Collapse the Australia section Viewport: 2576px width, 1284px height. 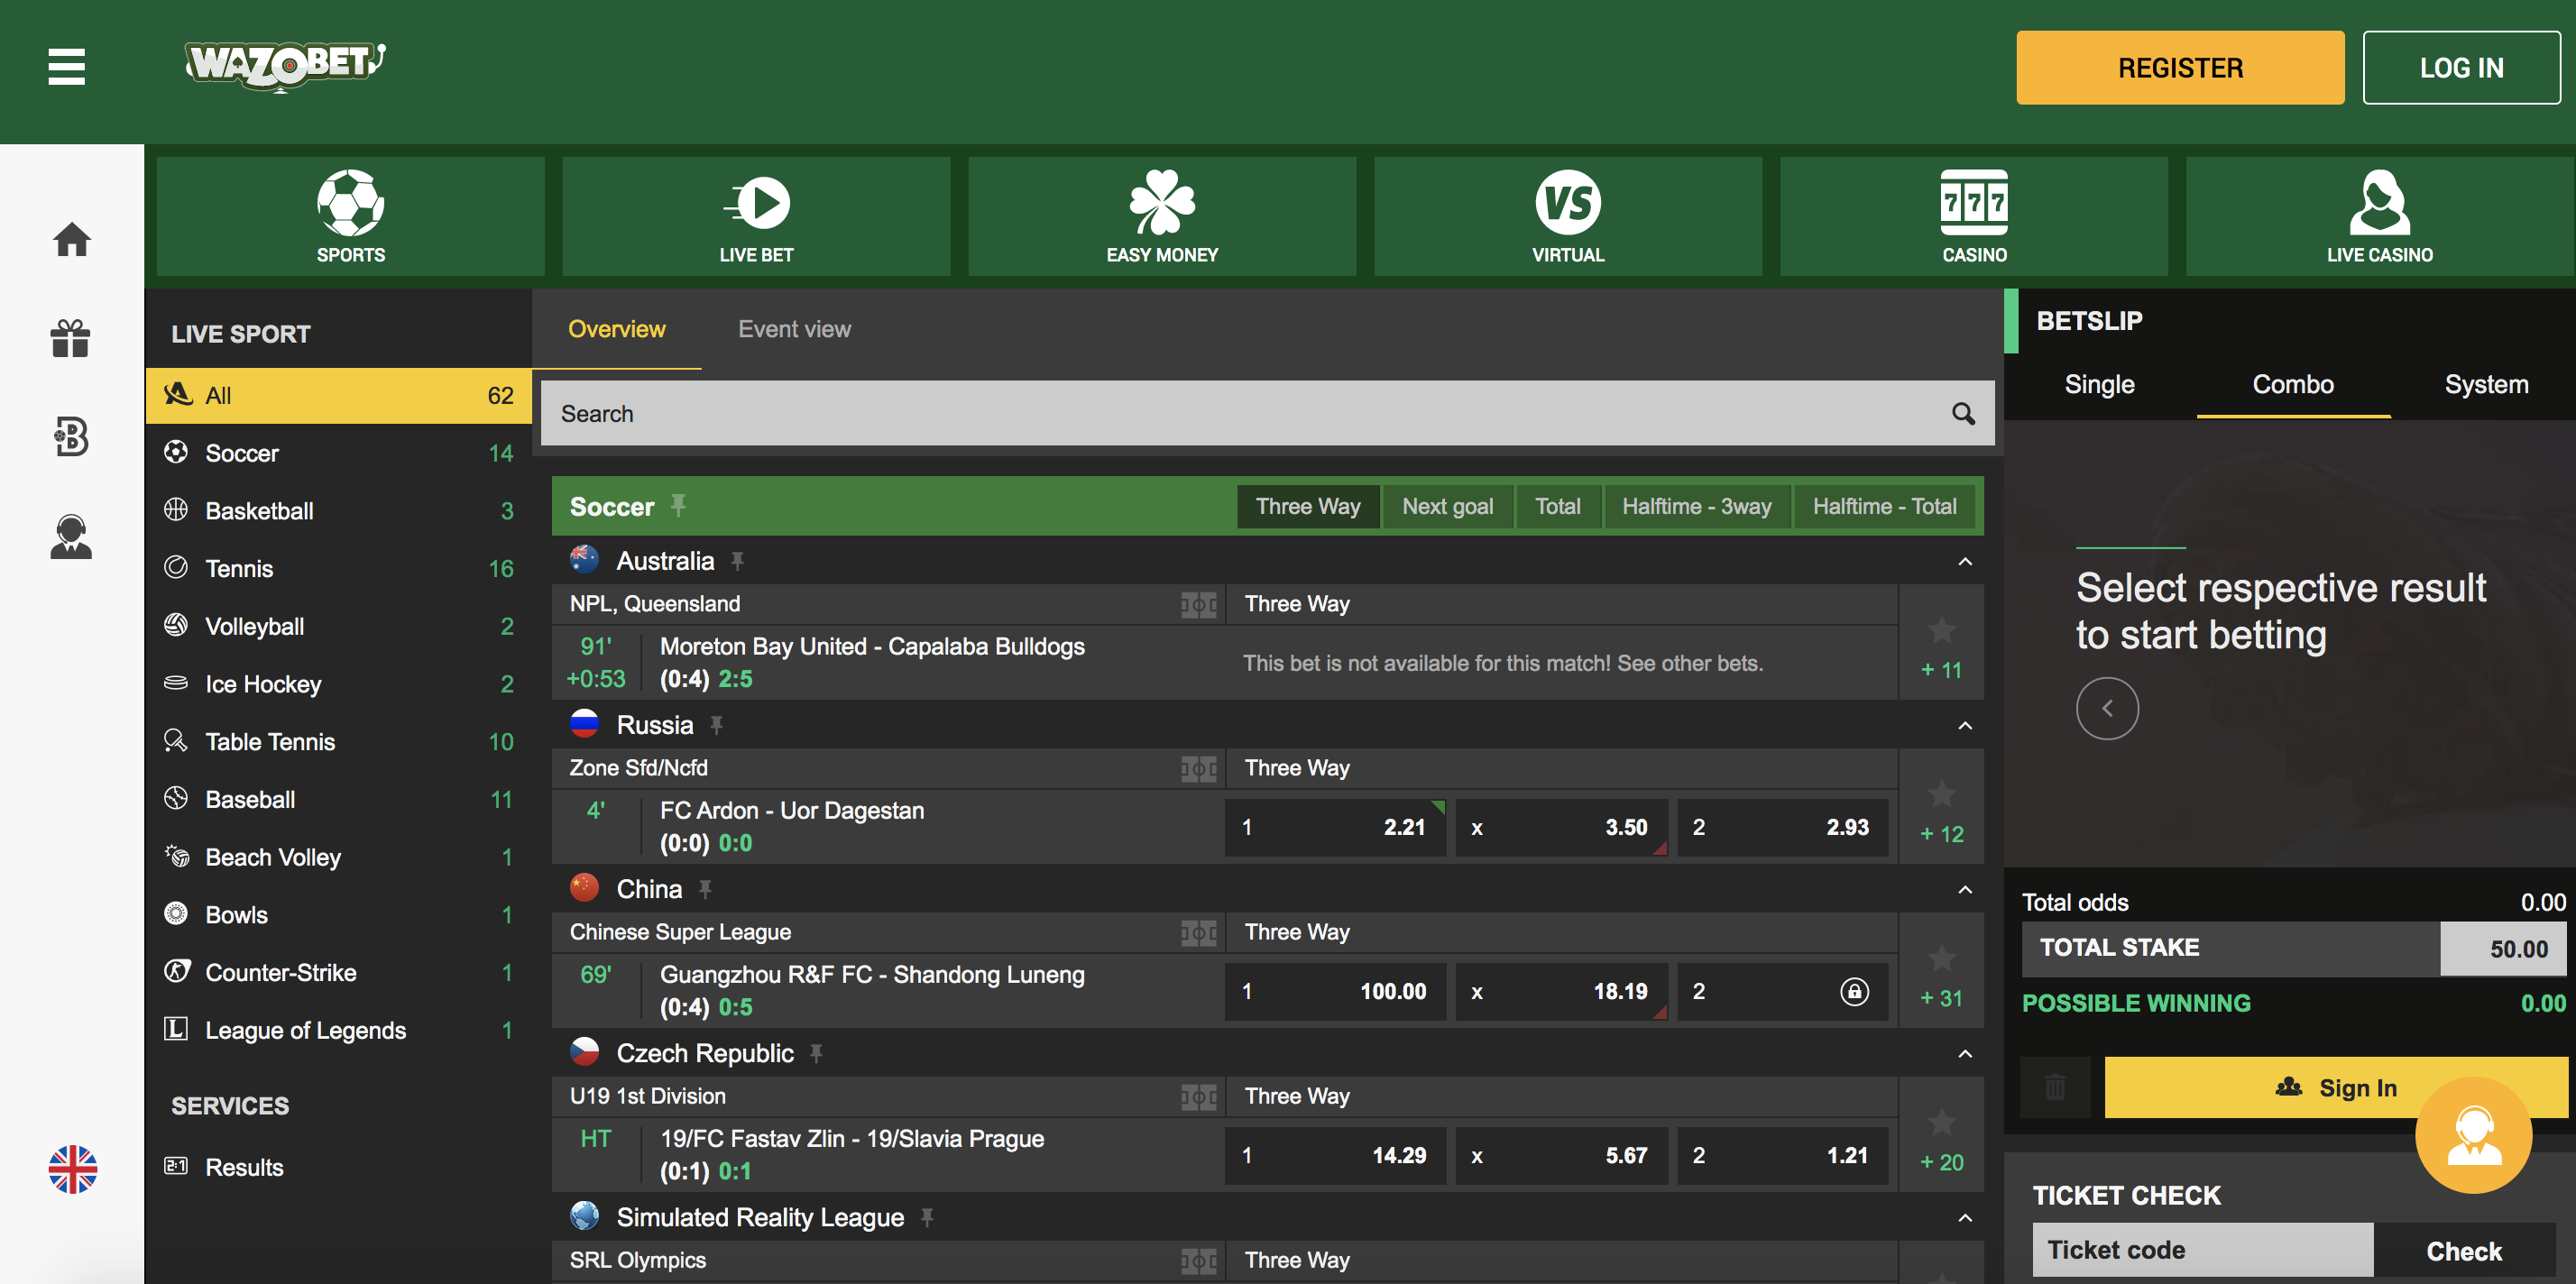tap(1966, 561)
